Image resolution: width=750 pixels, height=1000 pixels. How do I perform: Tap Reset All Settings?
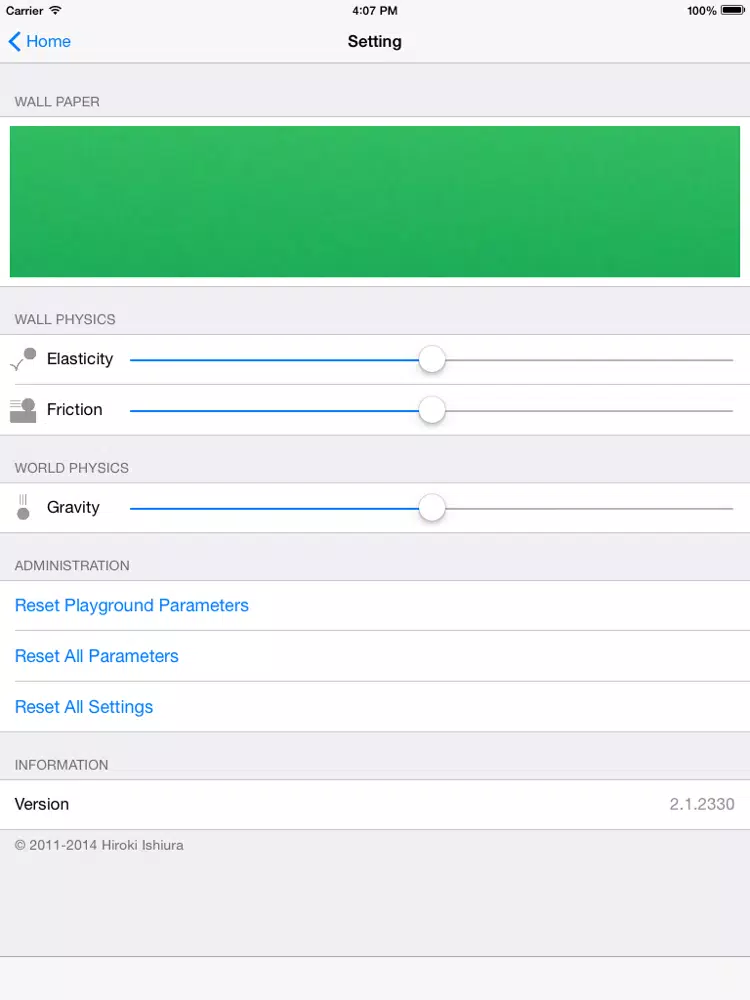tap(84, 707)
